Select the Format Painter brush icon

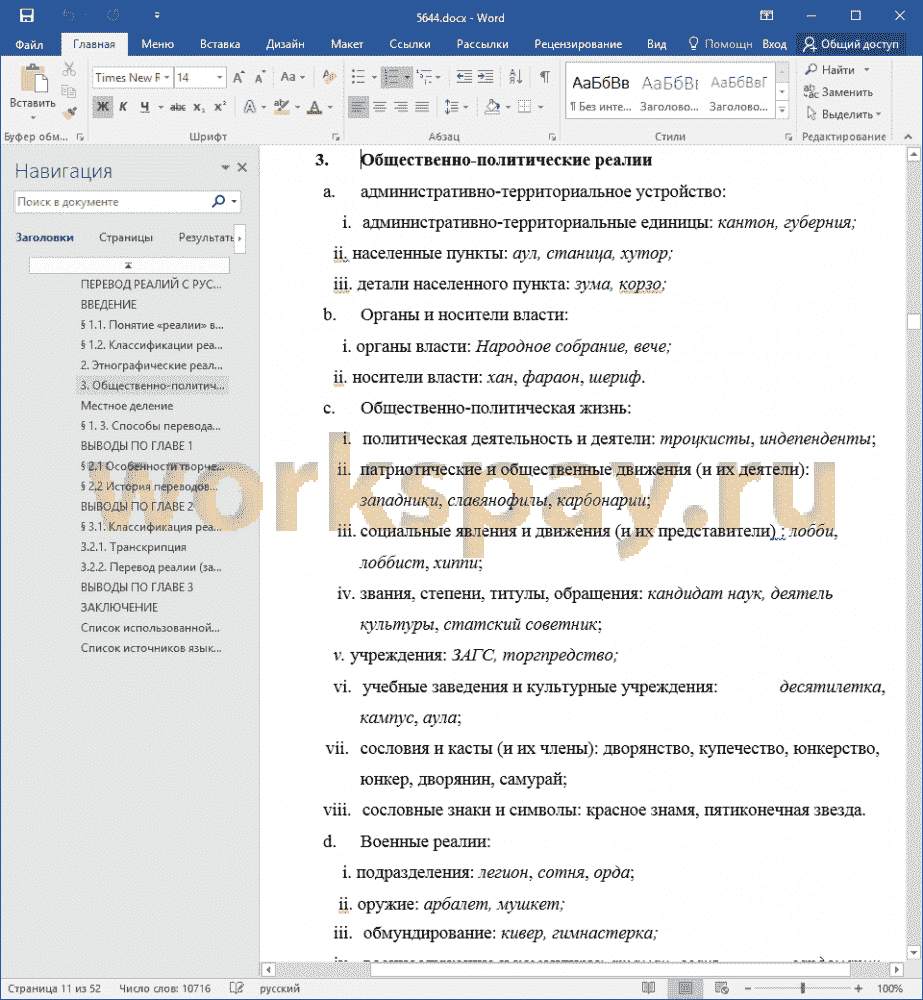click(x=69, y=113)
